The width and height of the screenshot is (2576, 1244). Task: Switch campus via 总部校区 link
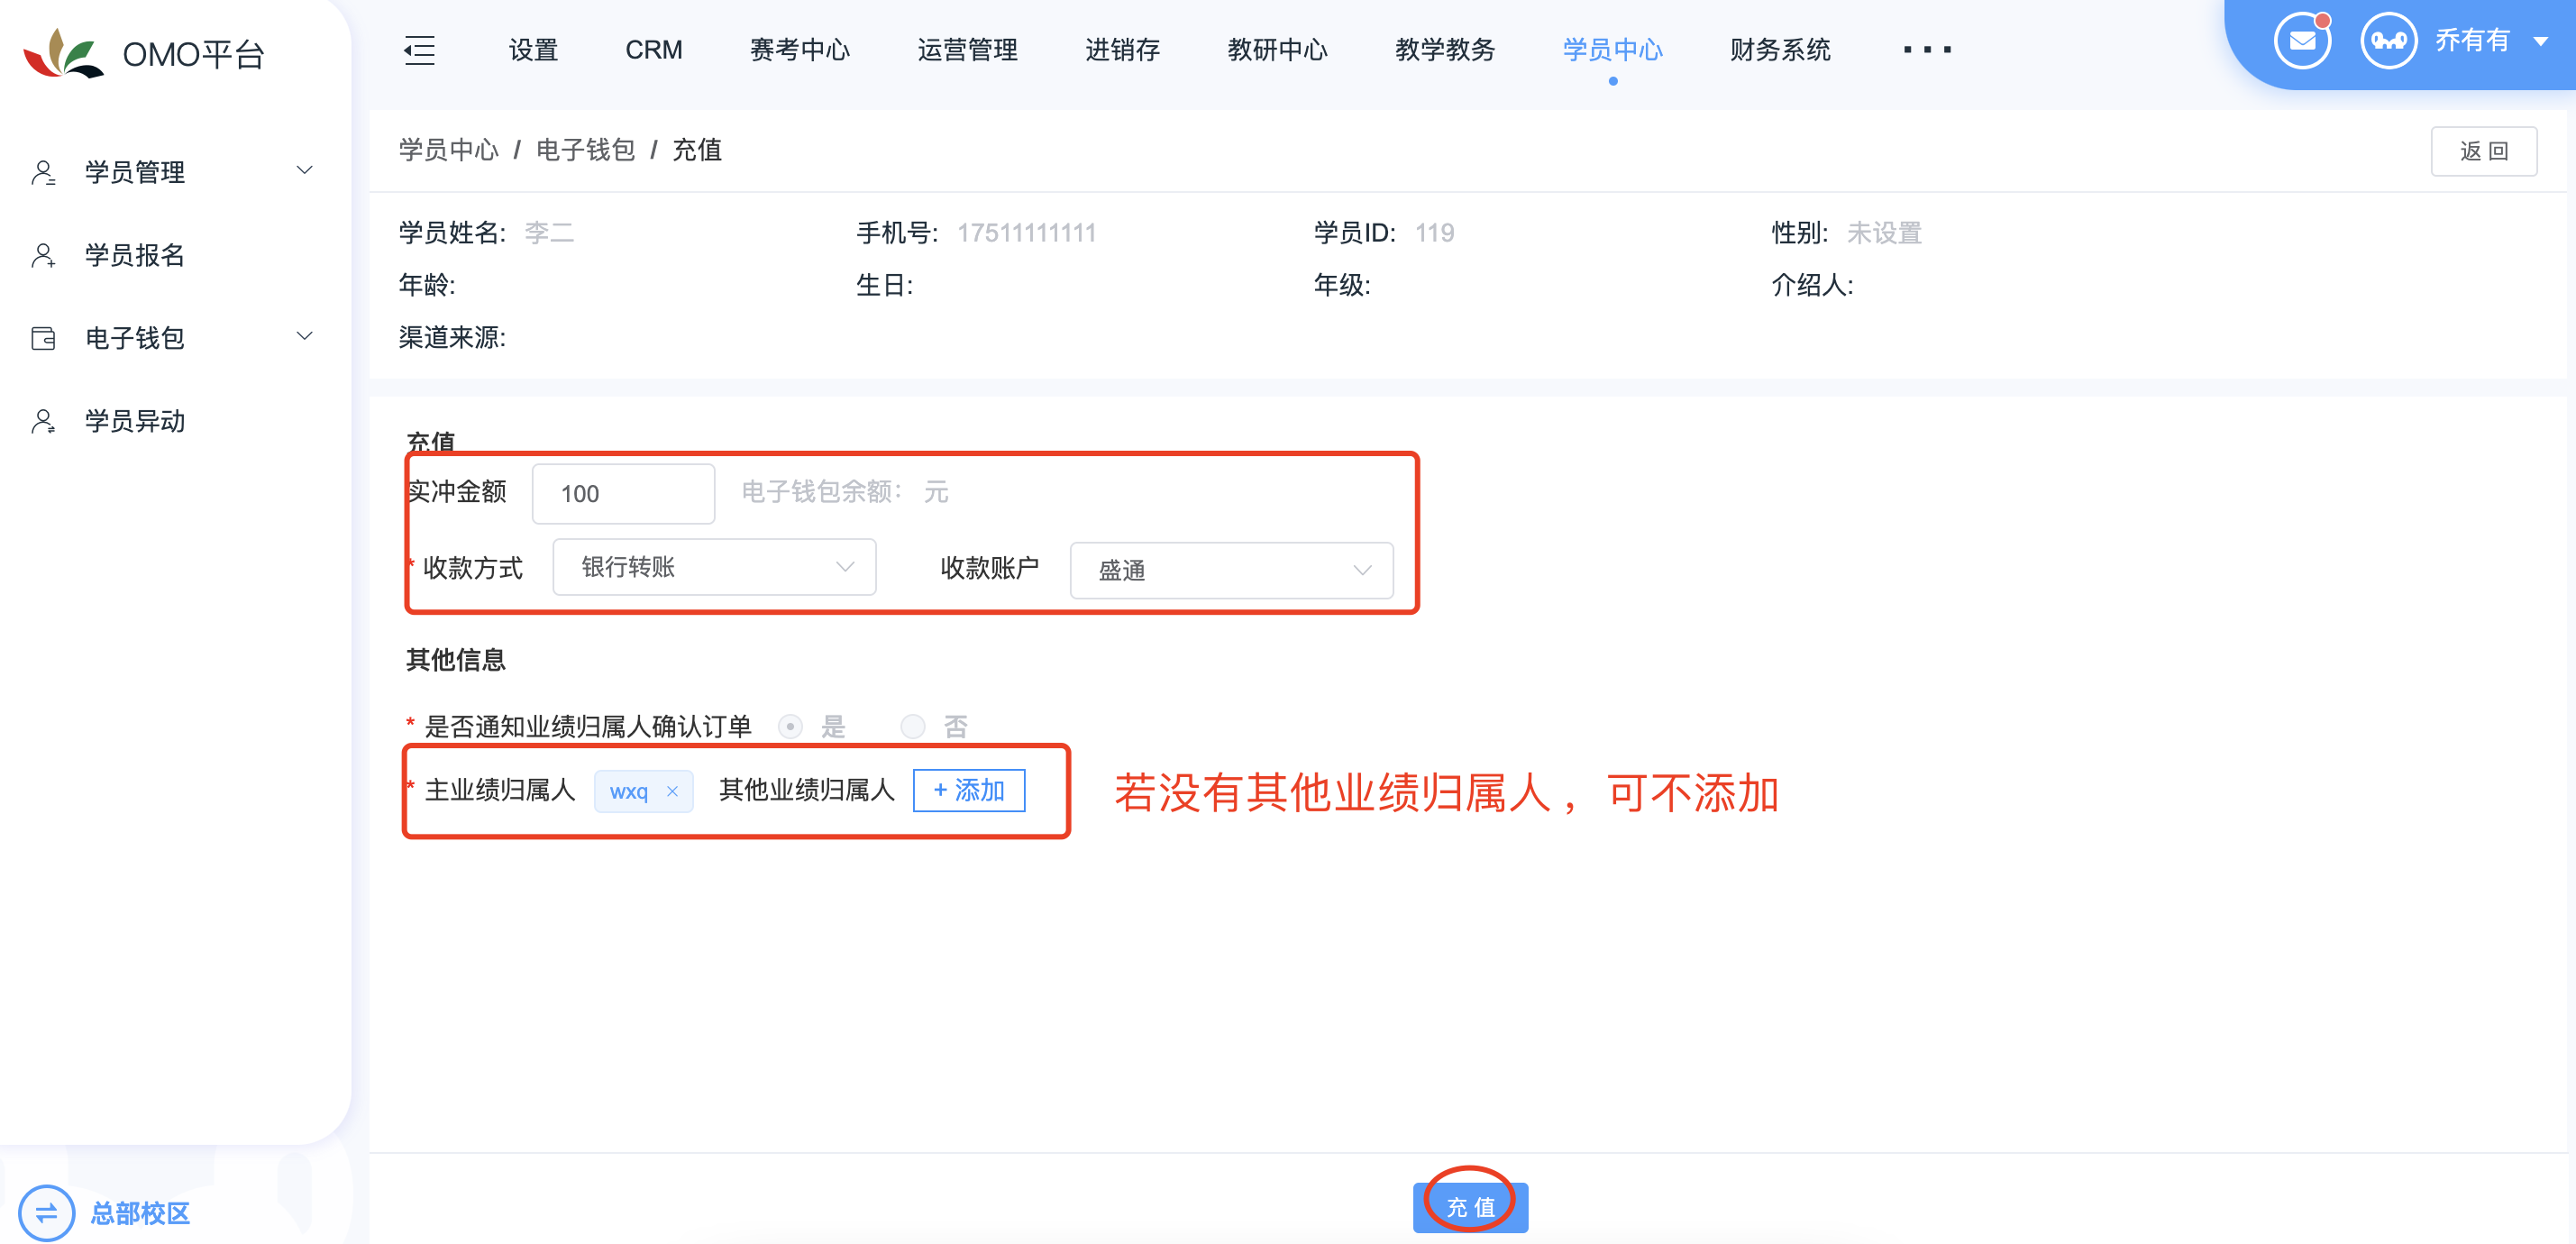139,1213
